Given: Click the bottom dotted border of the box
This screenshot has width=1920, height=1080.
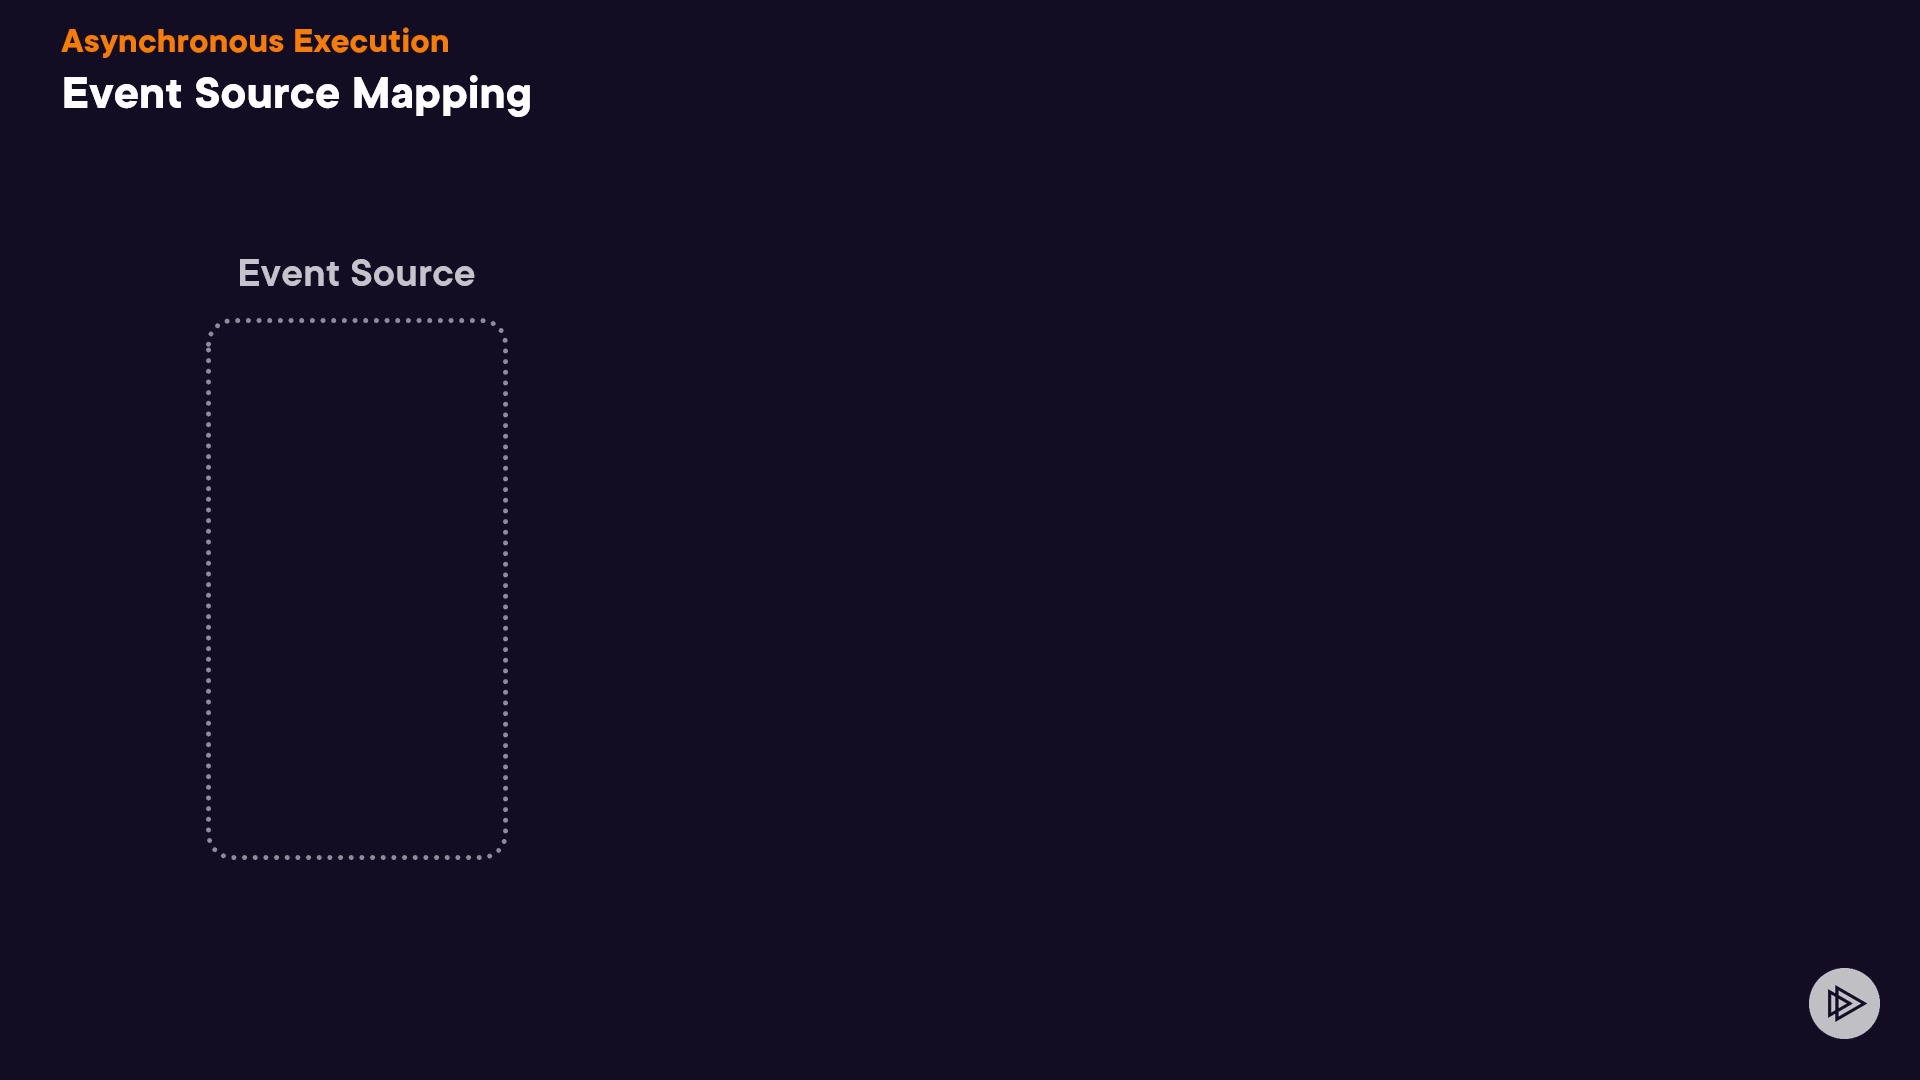Looking at the screenshot, I should click(x=357, y=857).
